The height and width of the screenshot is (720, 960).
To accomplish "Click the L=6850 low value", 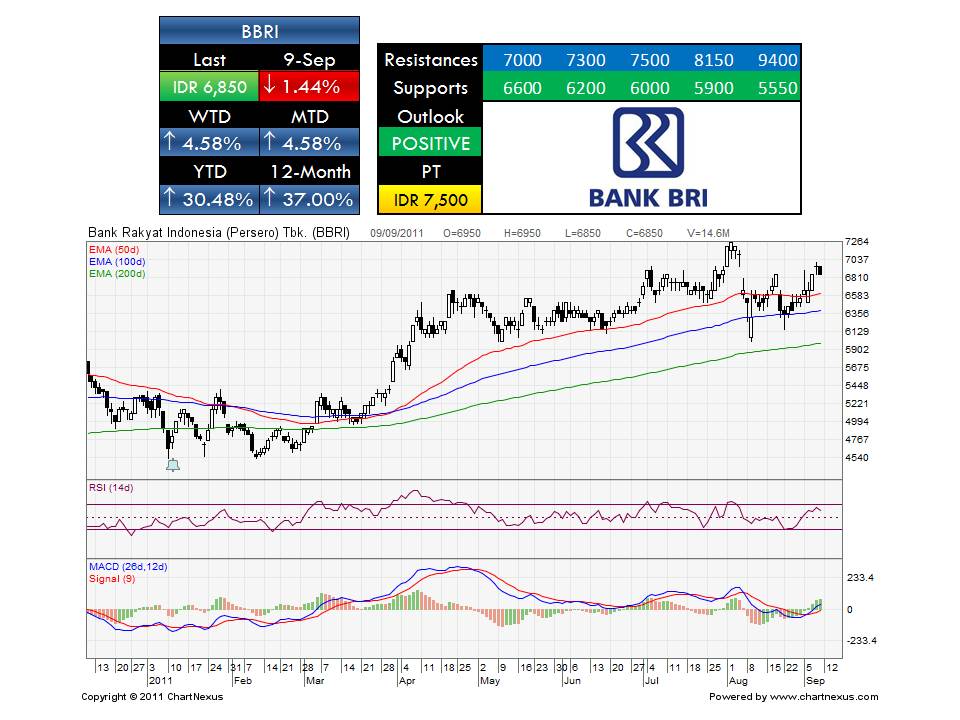I will pos(583,233).
